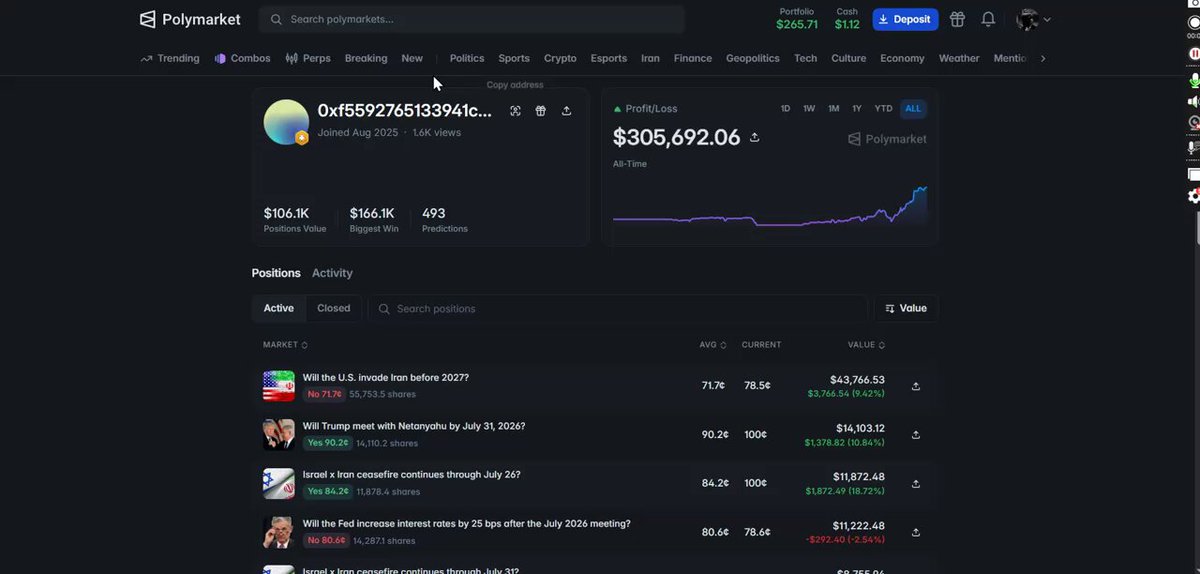
Task: Share the Trump meet Netanyahu position
Action: point(916,435)
